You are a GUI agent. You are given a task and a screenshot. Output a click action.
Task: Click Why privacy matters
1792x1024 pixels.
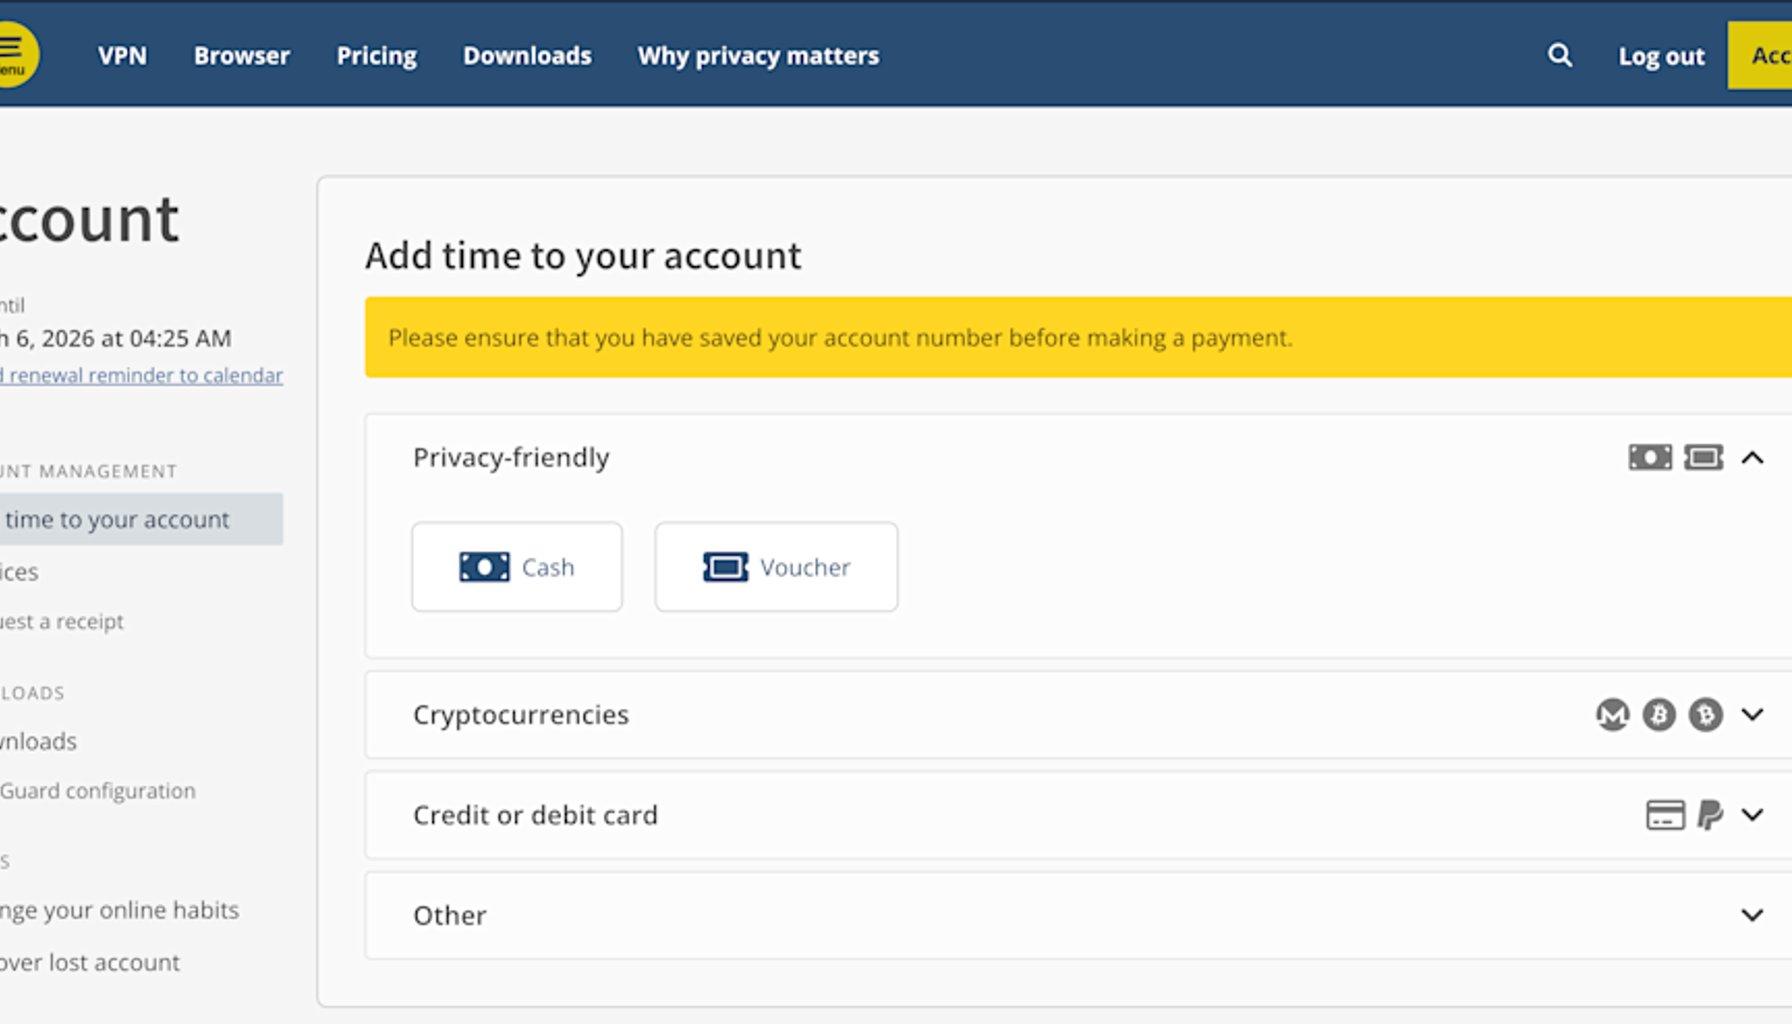pyautogui.click(x=757, y=55)
